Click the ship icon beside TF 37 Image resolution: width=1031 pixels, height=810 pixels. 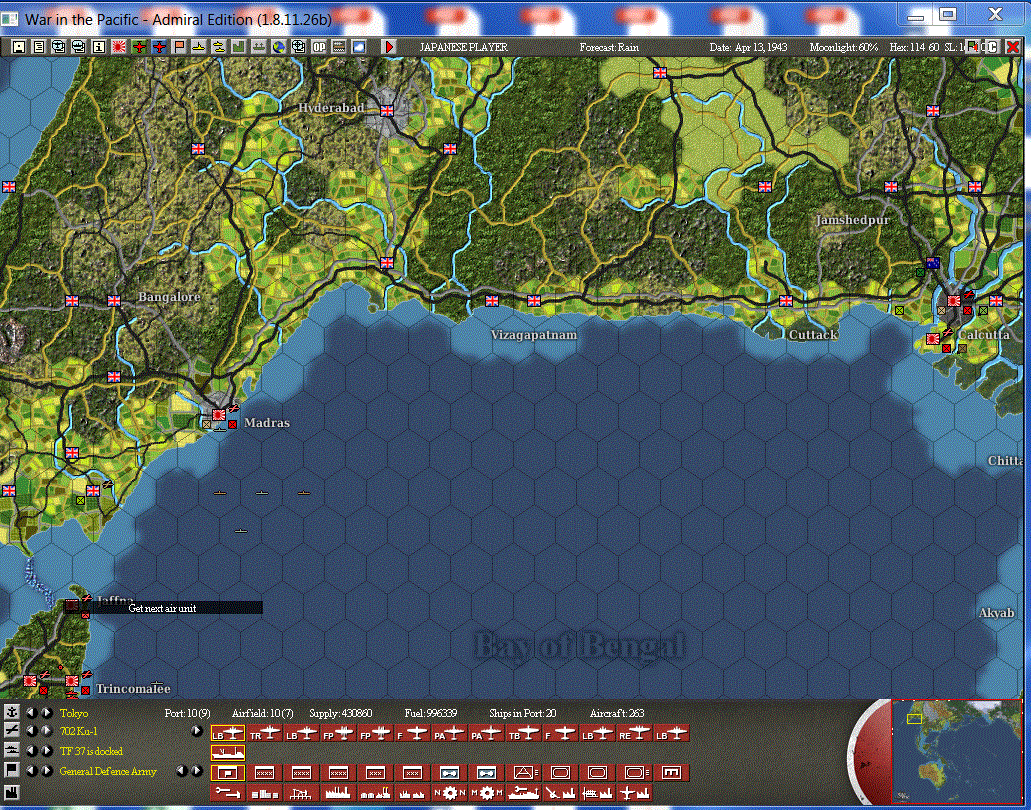coord(11,750)
